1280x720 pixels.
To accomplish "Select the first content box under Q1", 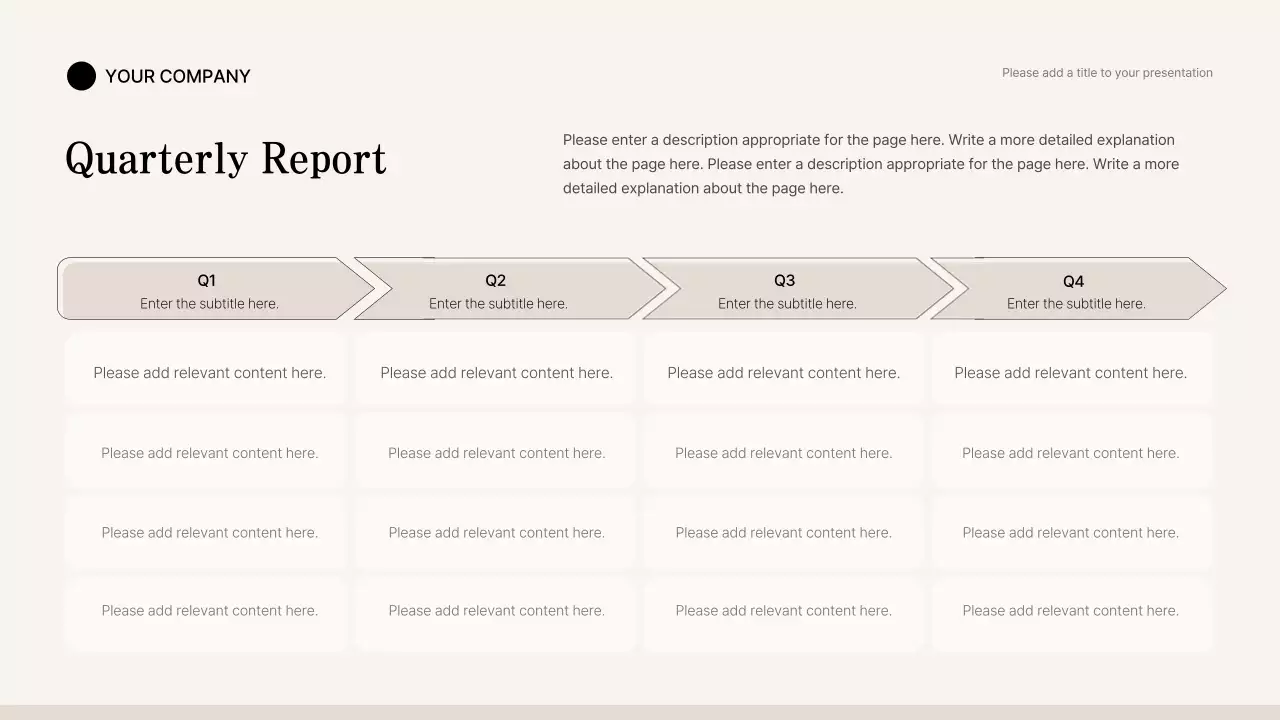I will click(209, 372).
